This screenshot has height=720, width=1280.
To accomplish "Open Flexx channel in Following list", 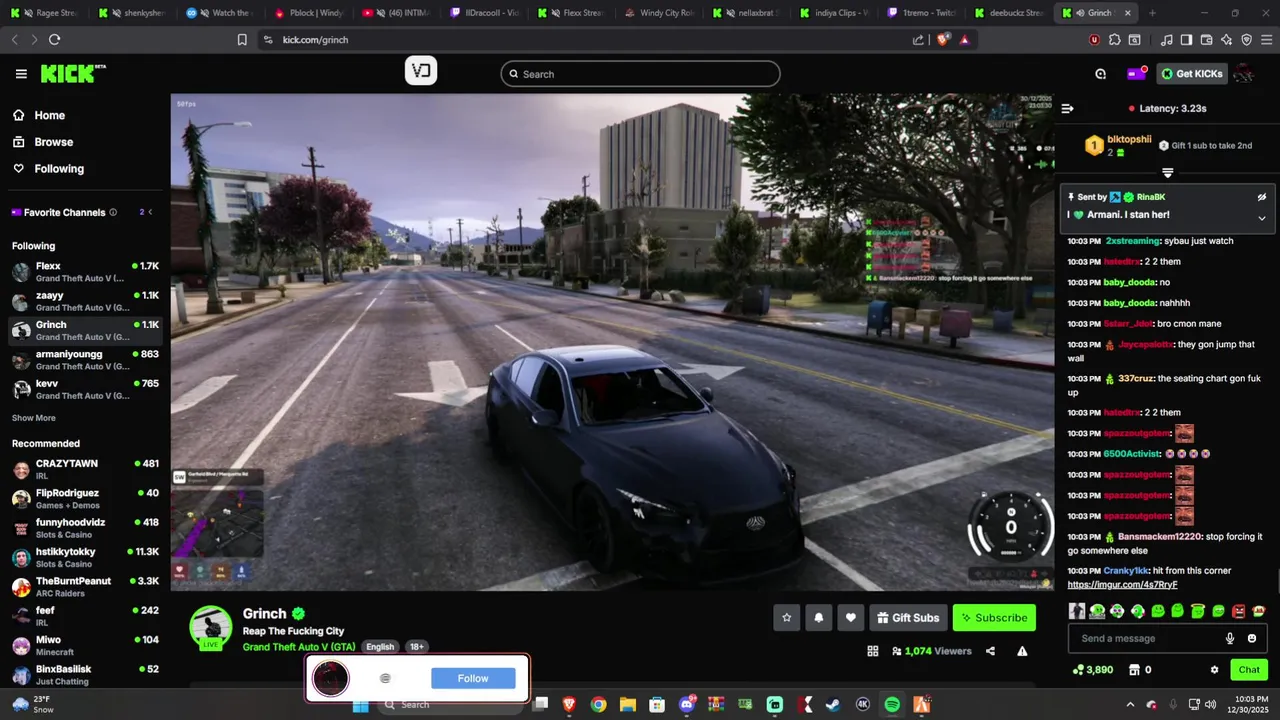I will 85,272.
